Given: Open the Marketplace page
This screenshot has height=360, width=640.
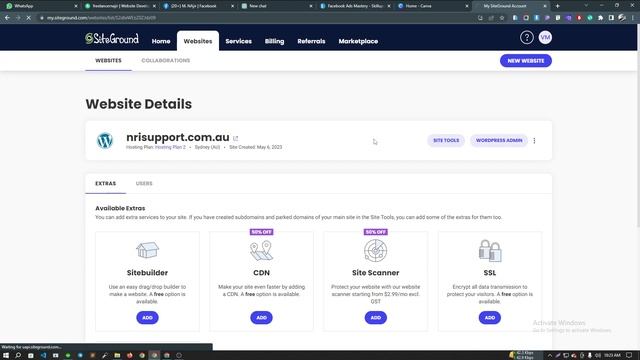Looking at the screenshot, I should 358,41.
